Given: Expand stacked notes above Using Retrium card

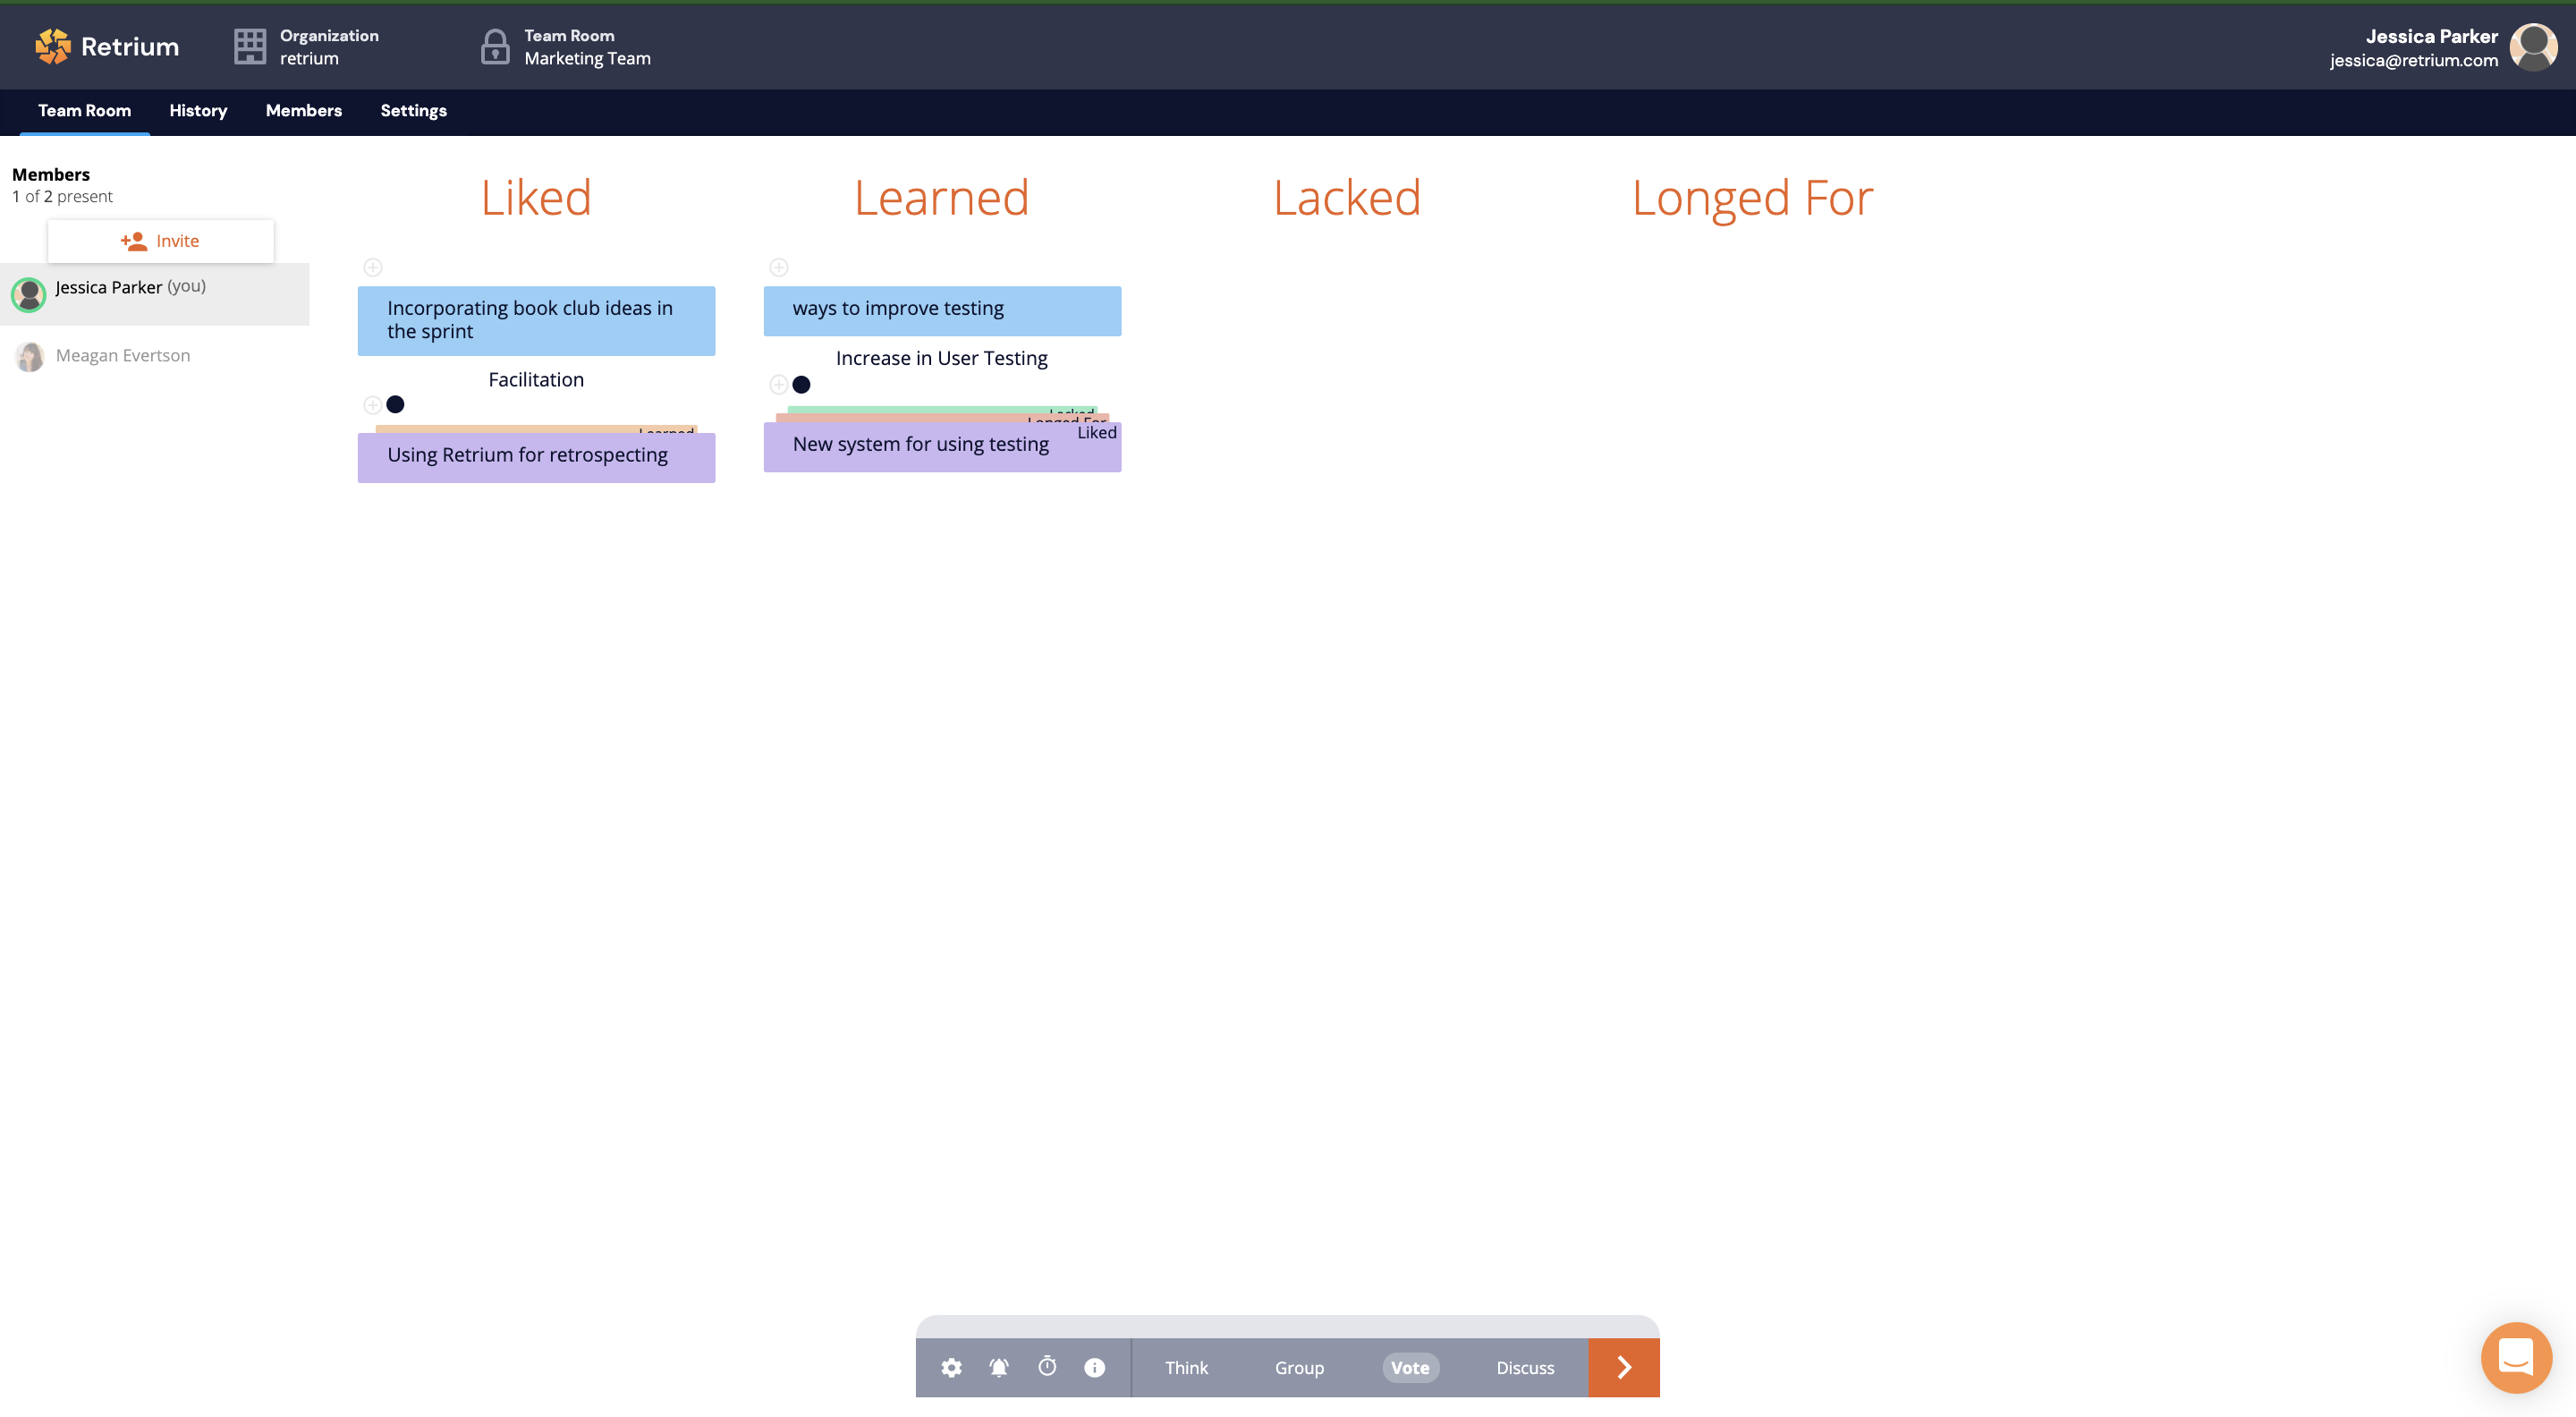Looking at the screenshot, I should 535,429.
